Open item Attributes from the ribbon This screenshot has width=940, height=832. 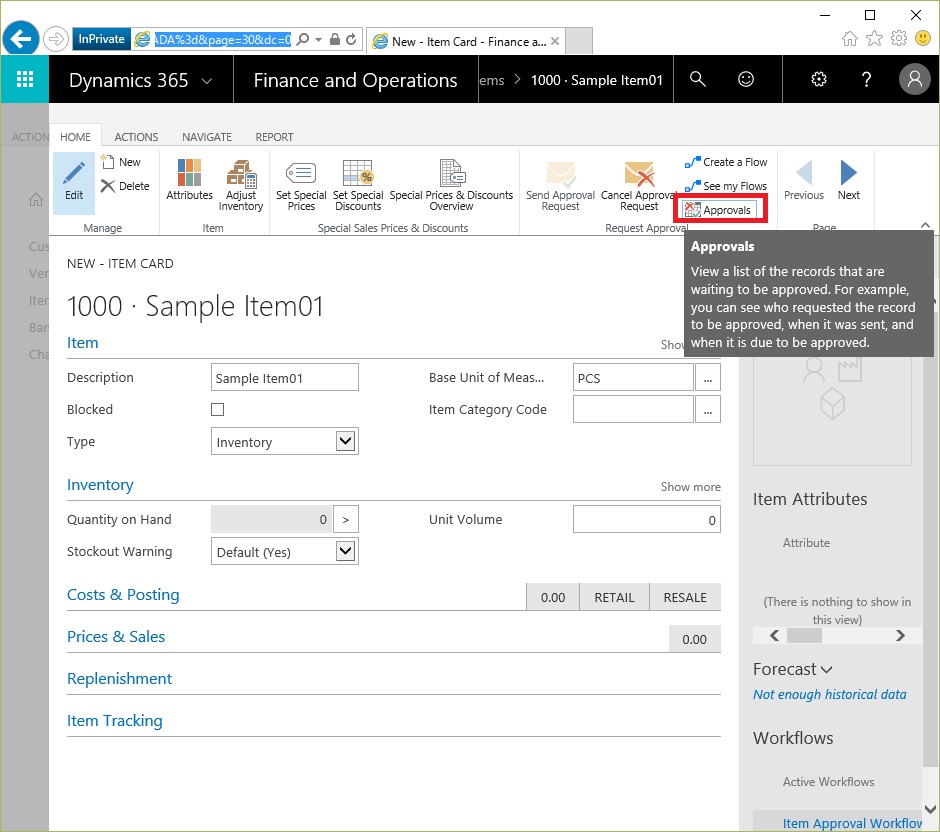(x=189, y=180)
